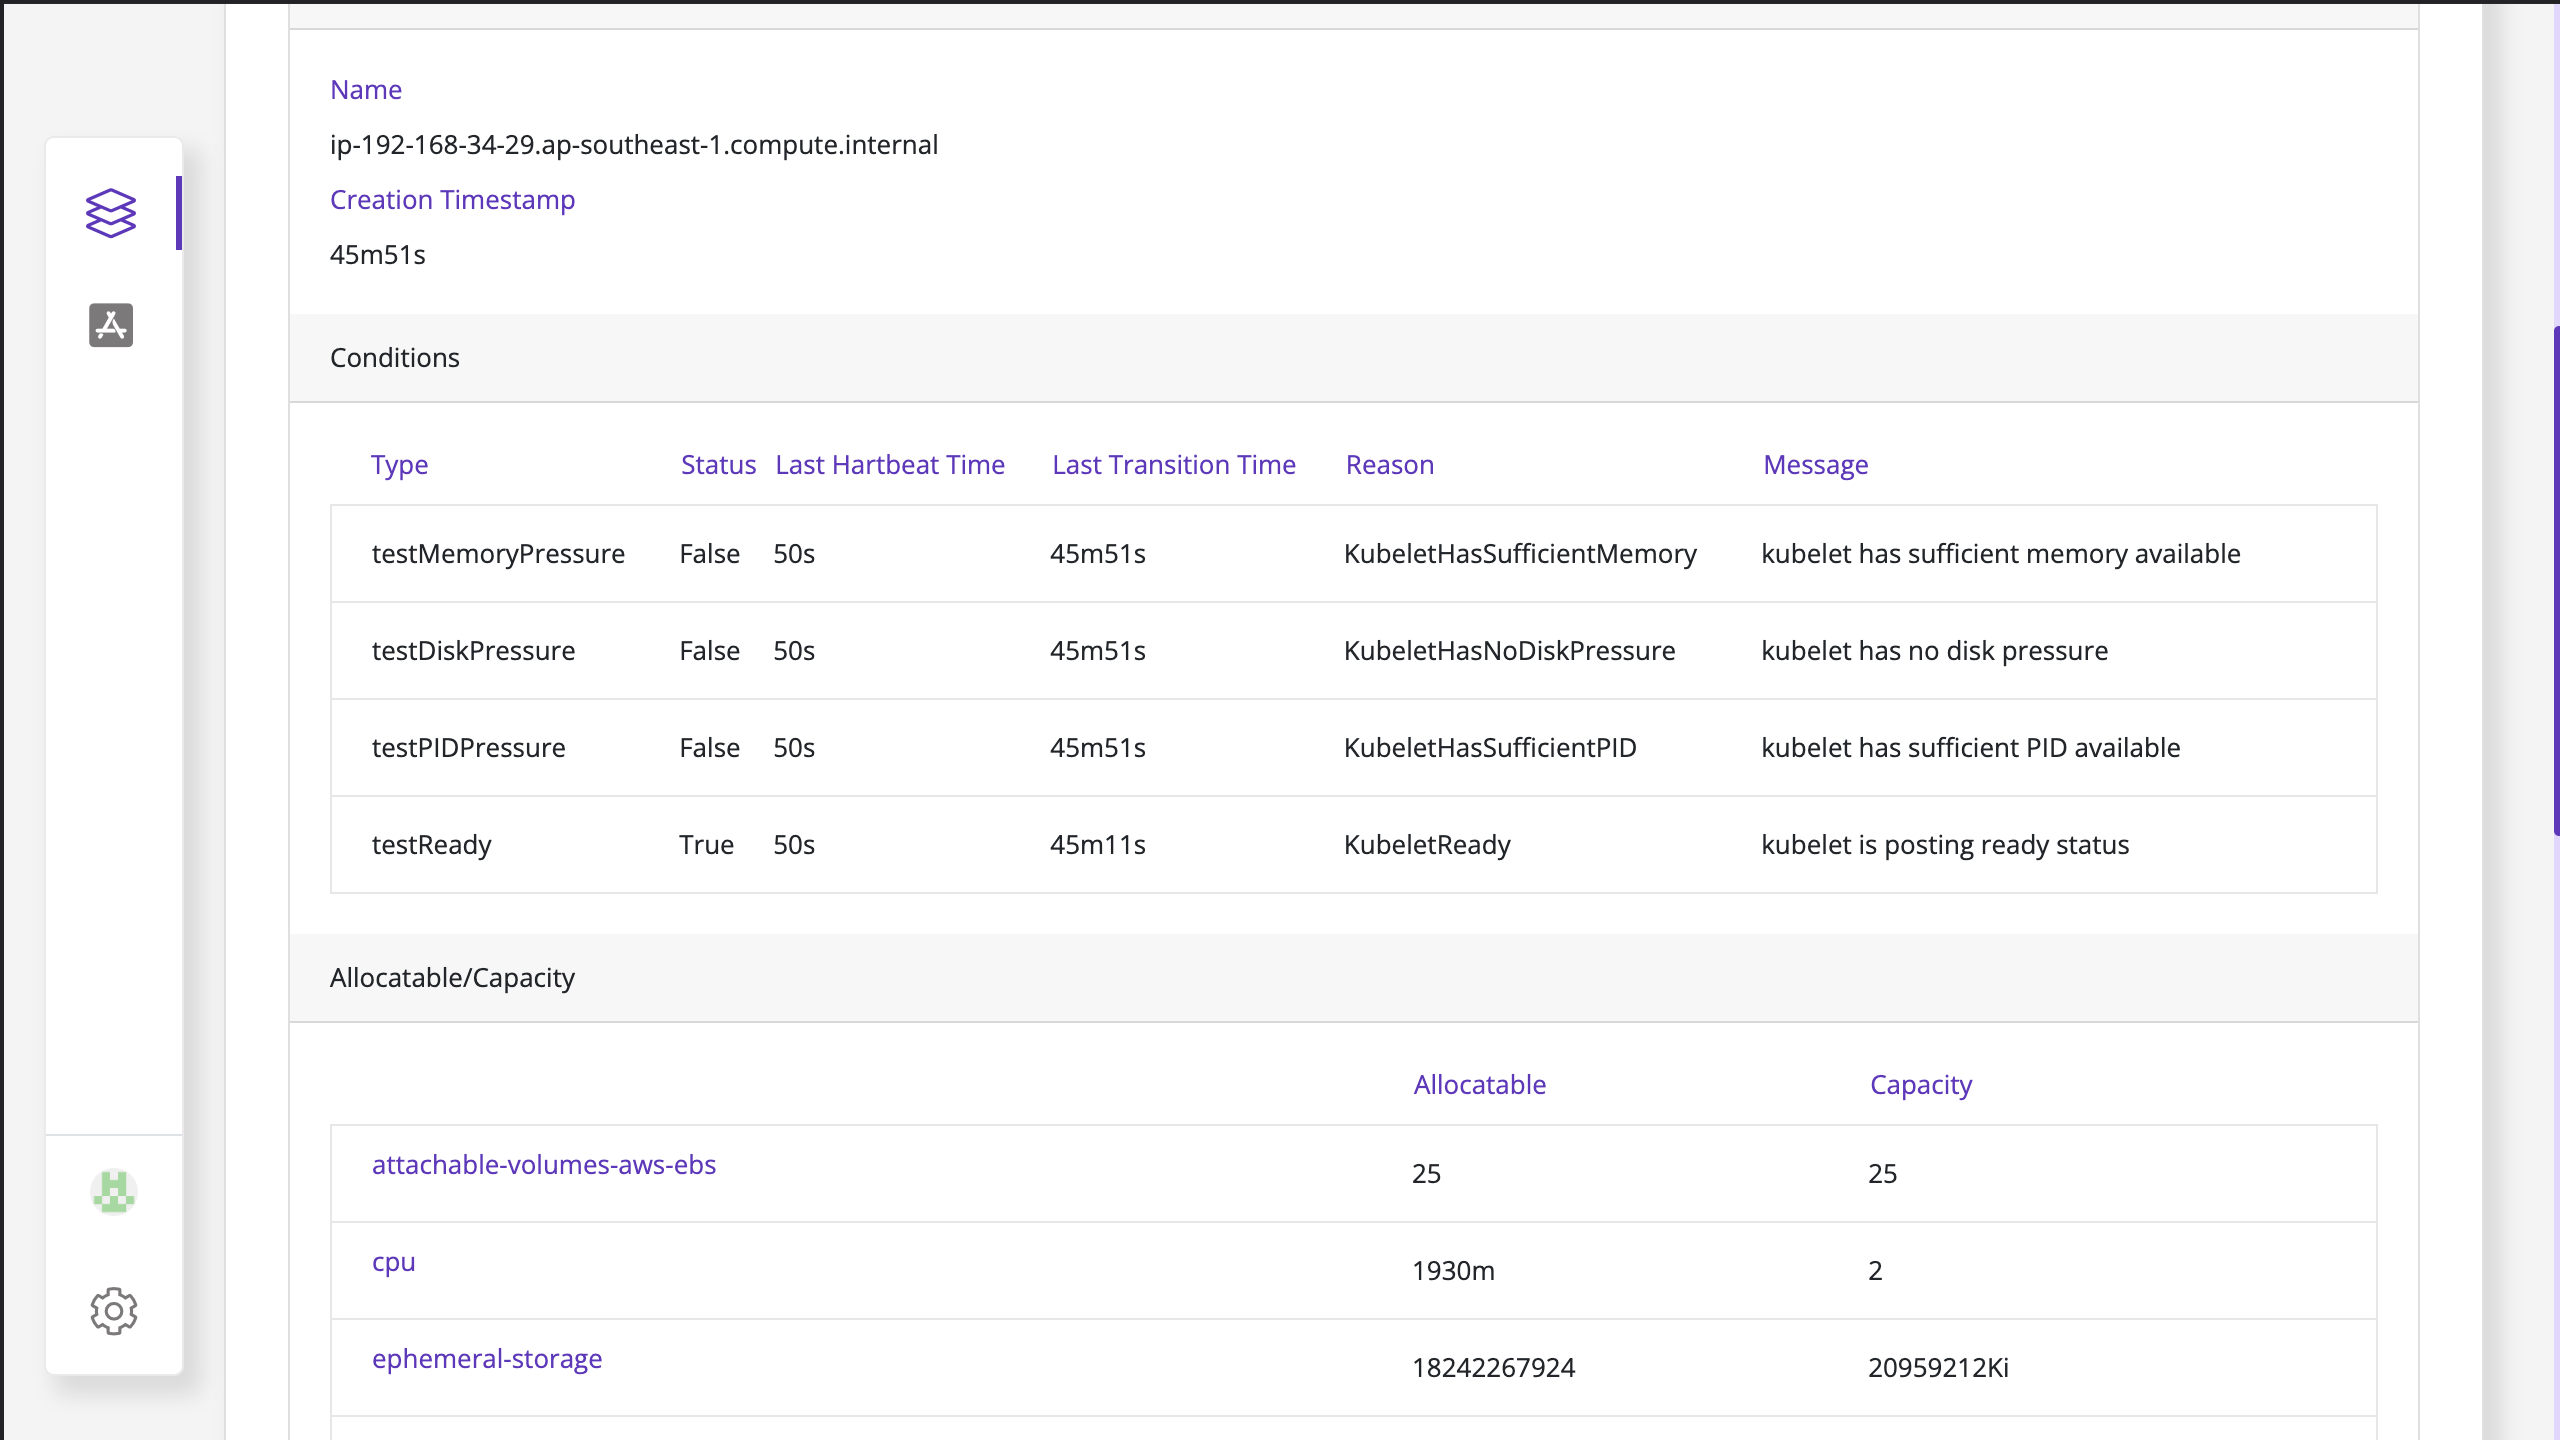This screenshot has height=1440, width=2560.
Task: Open the app store sidebar icon
Action: [x=111, y=325]
